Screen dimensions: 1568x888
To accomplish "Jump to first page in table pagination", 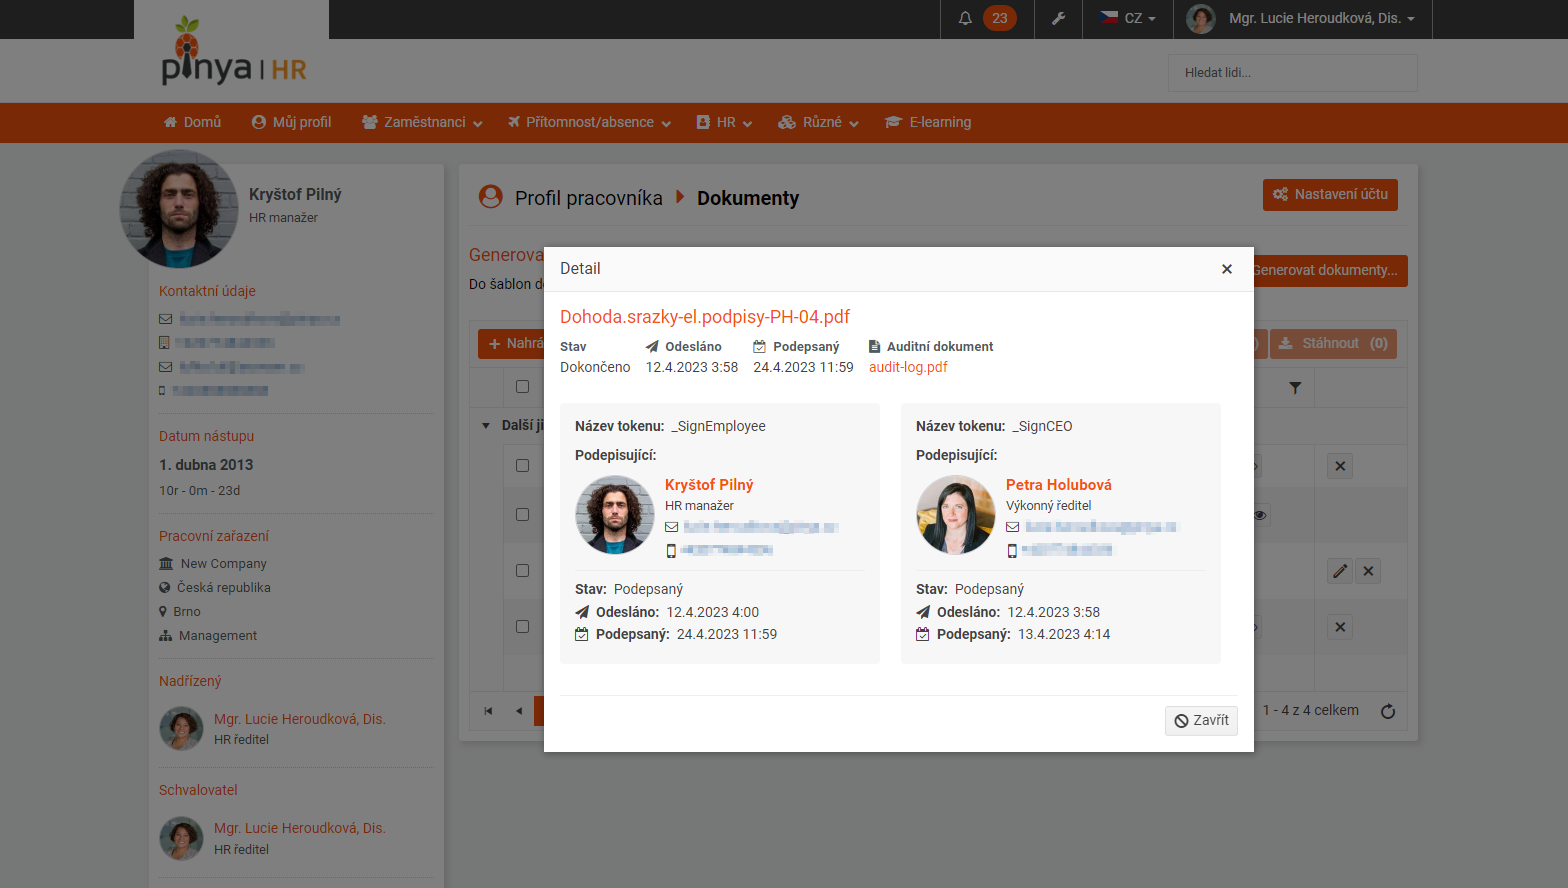I will point(488,711).
